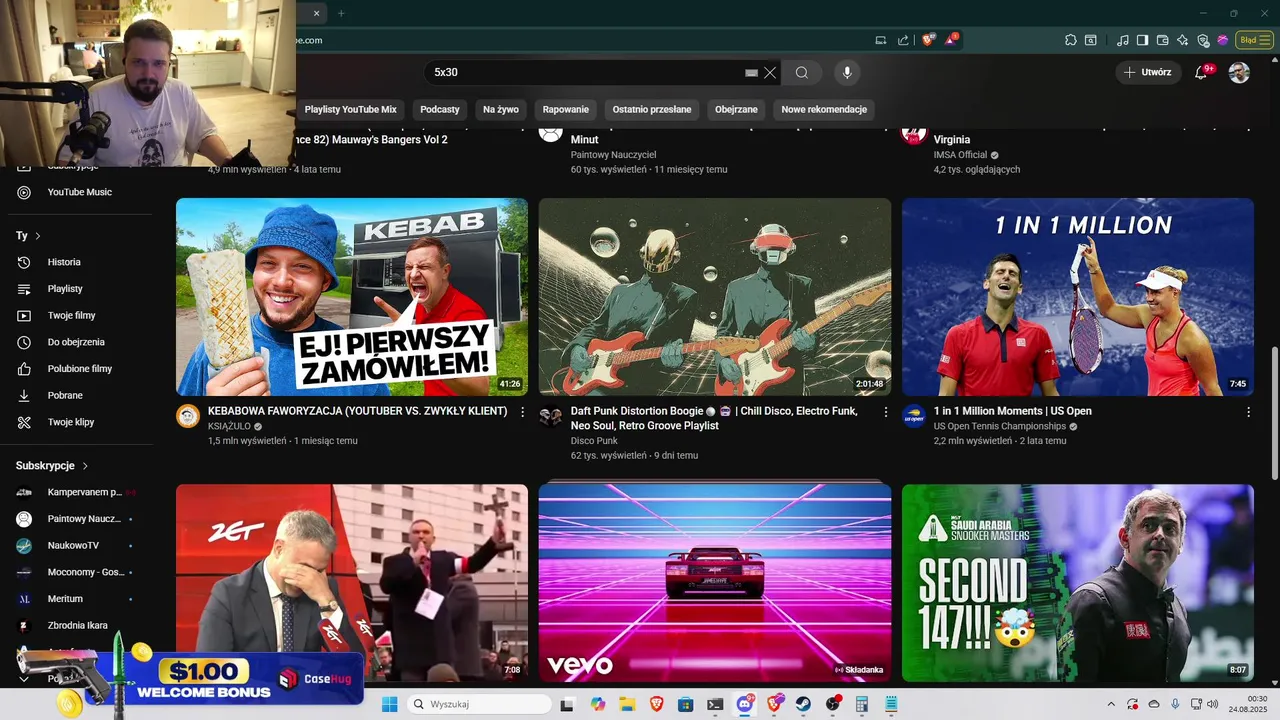
Task: Open the Brave playlist music note icon
Action: (x=1123, y=40)
